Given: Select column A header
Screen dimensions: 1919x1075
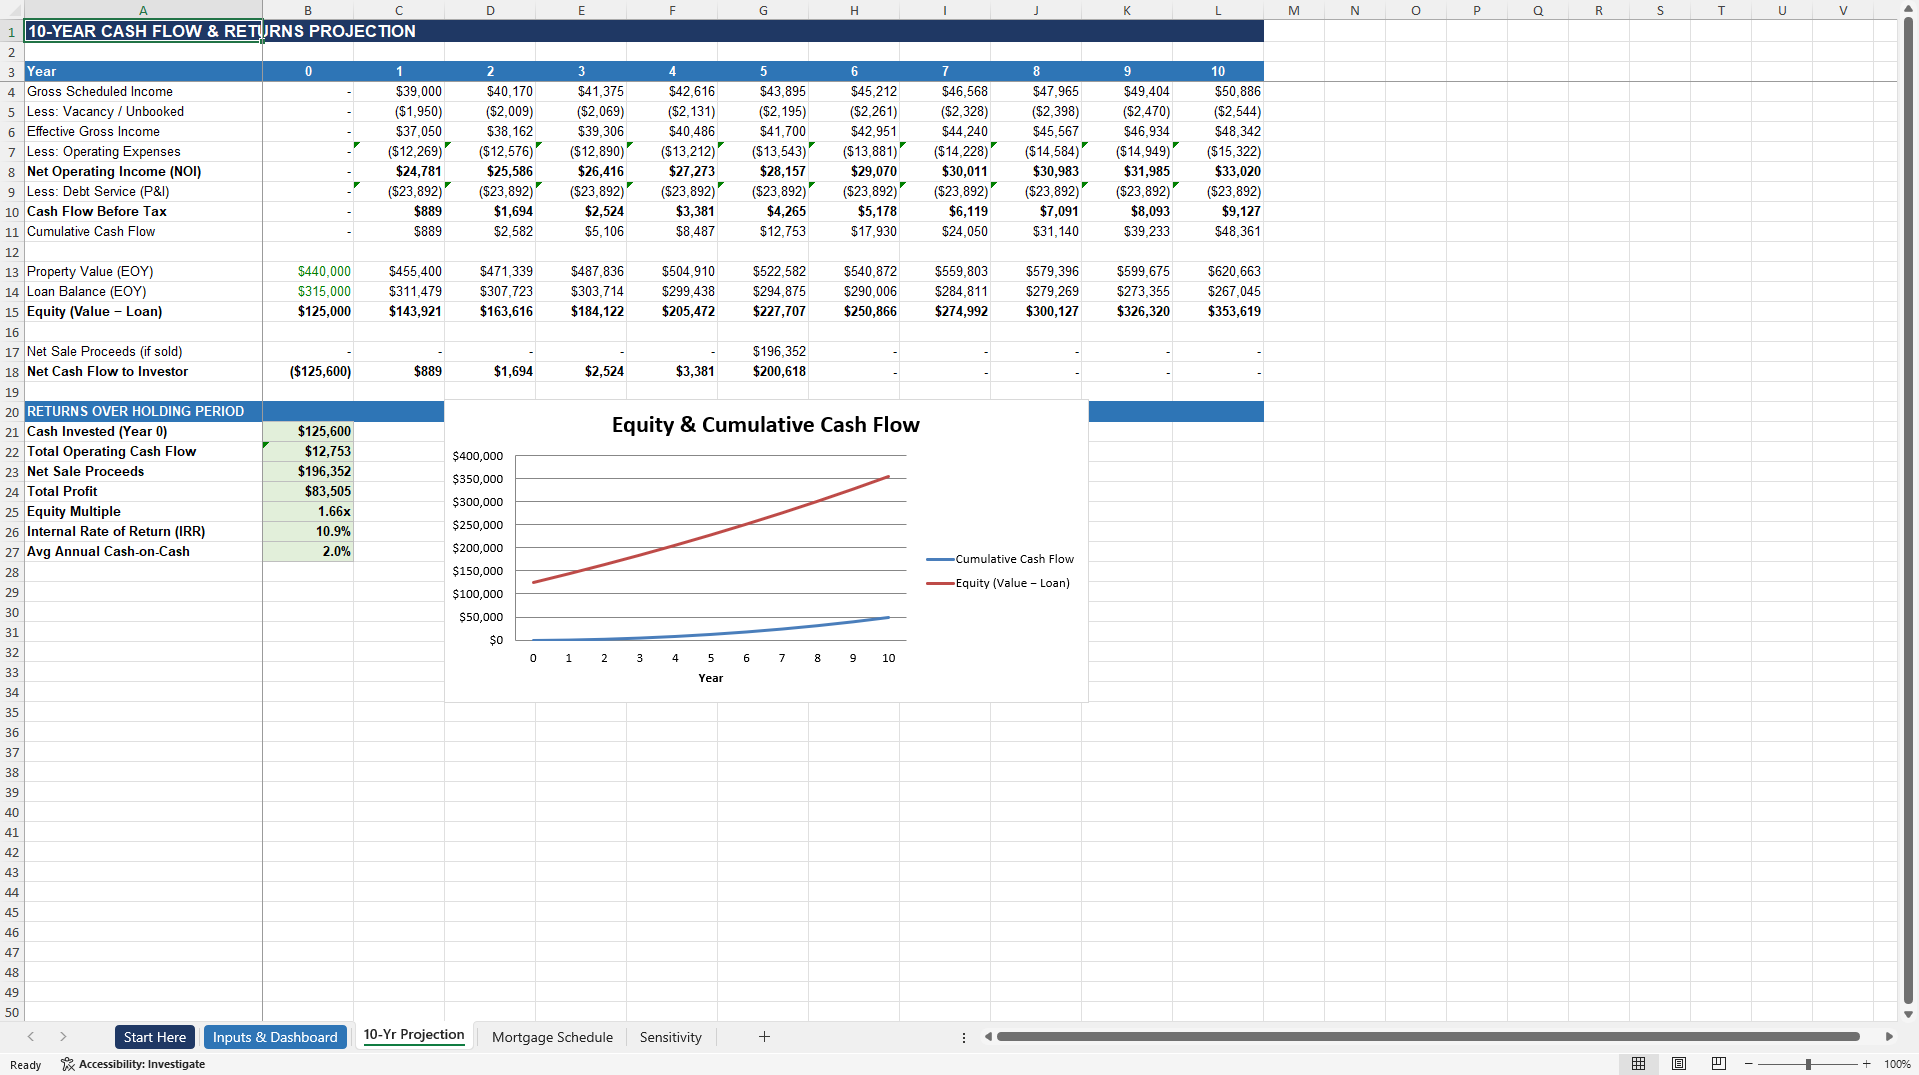Looking at the screenshot, I should [x=143, y=10].
